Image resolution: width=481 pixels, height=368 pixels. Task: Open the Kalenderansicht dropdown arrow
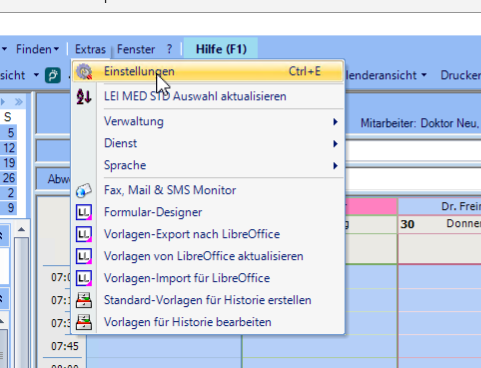(424, 75)
